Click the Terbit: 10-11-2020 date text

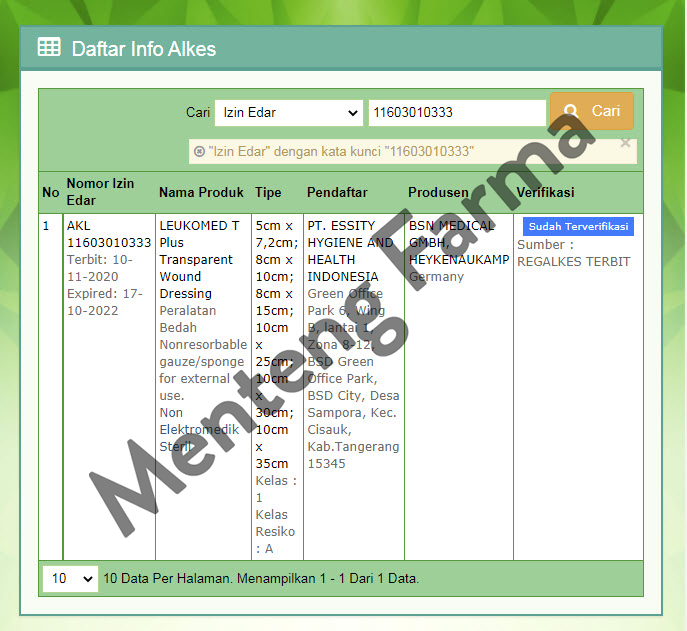click(100, 268)
